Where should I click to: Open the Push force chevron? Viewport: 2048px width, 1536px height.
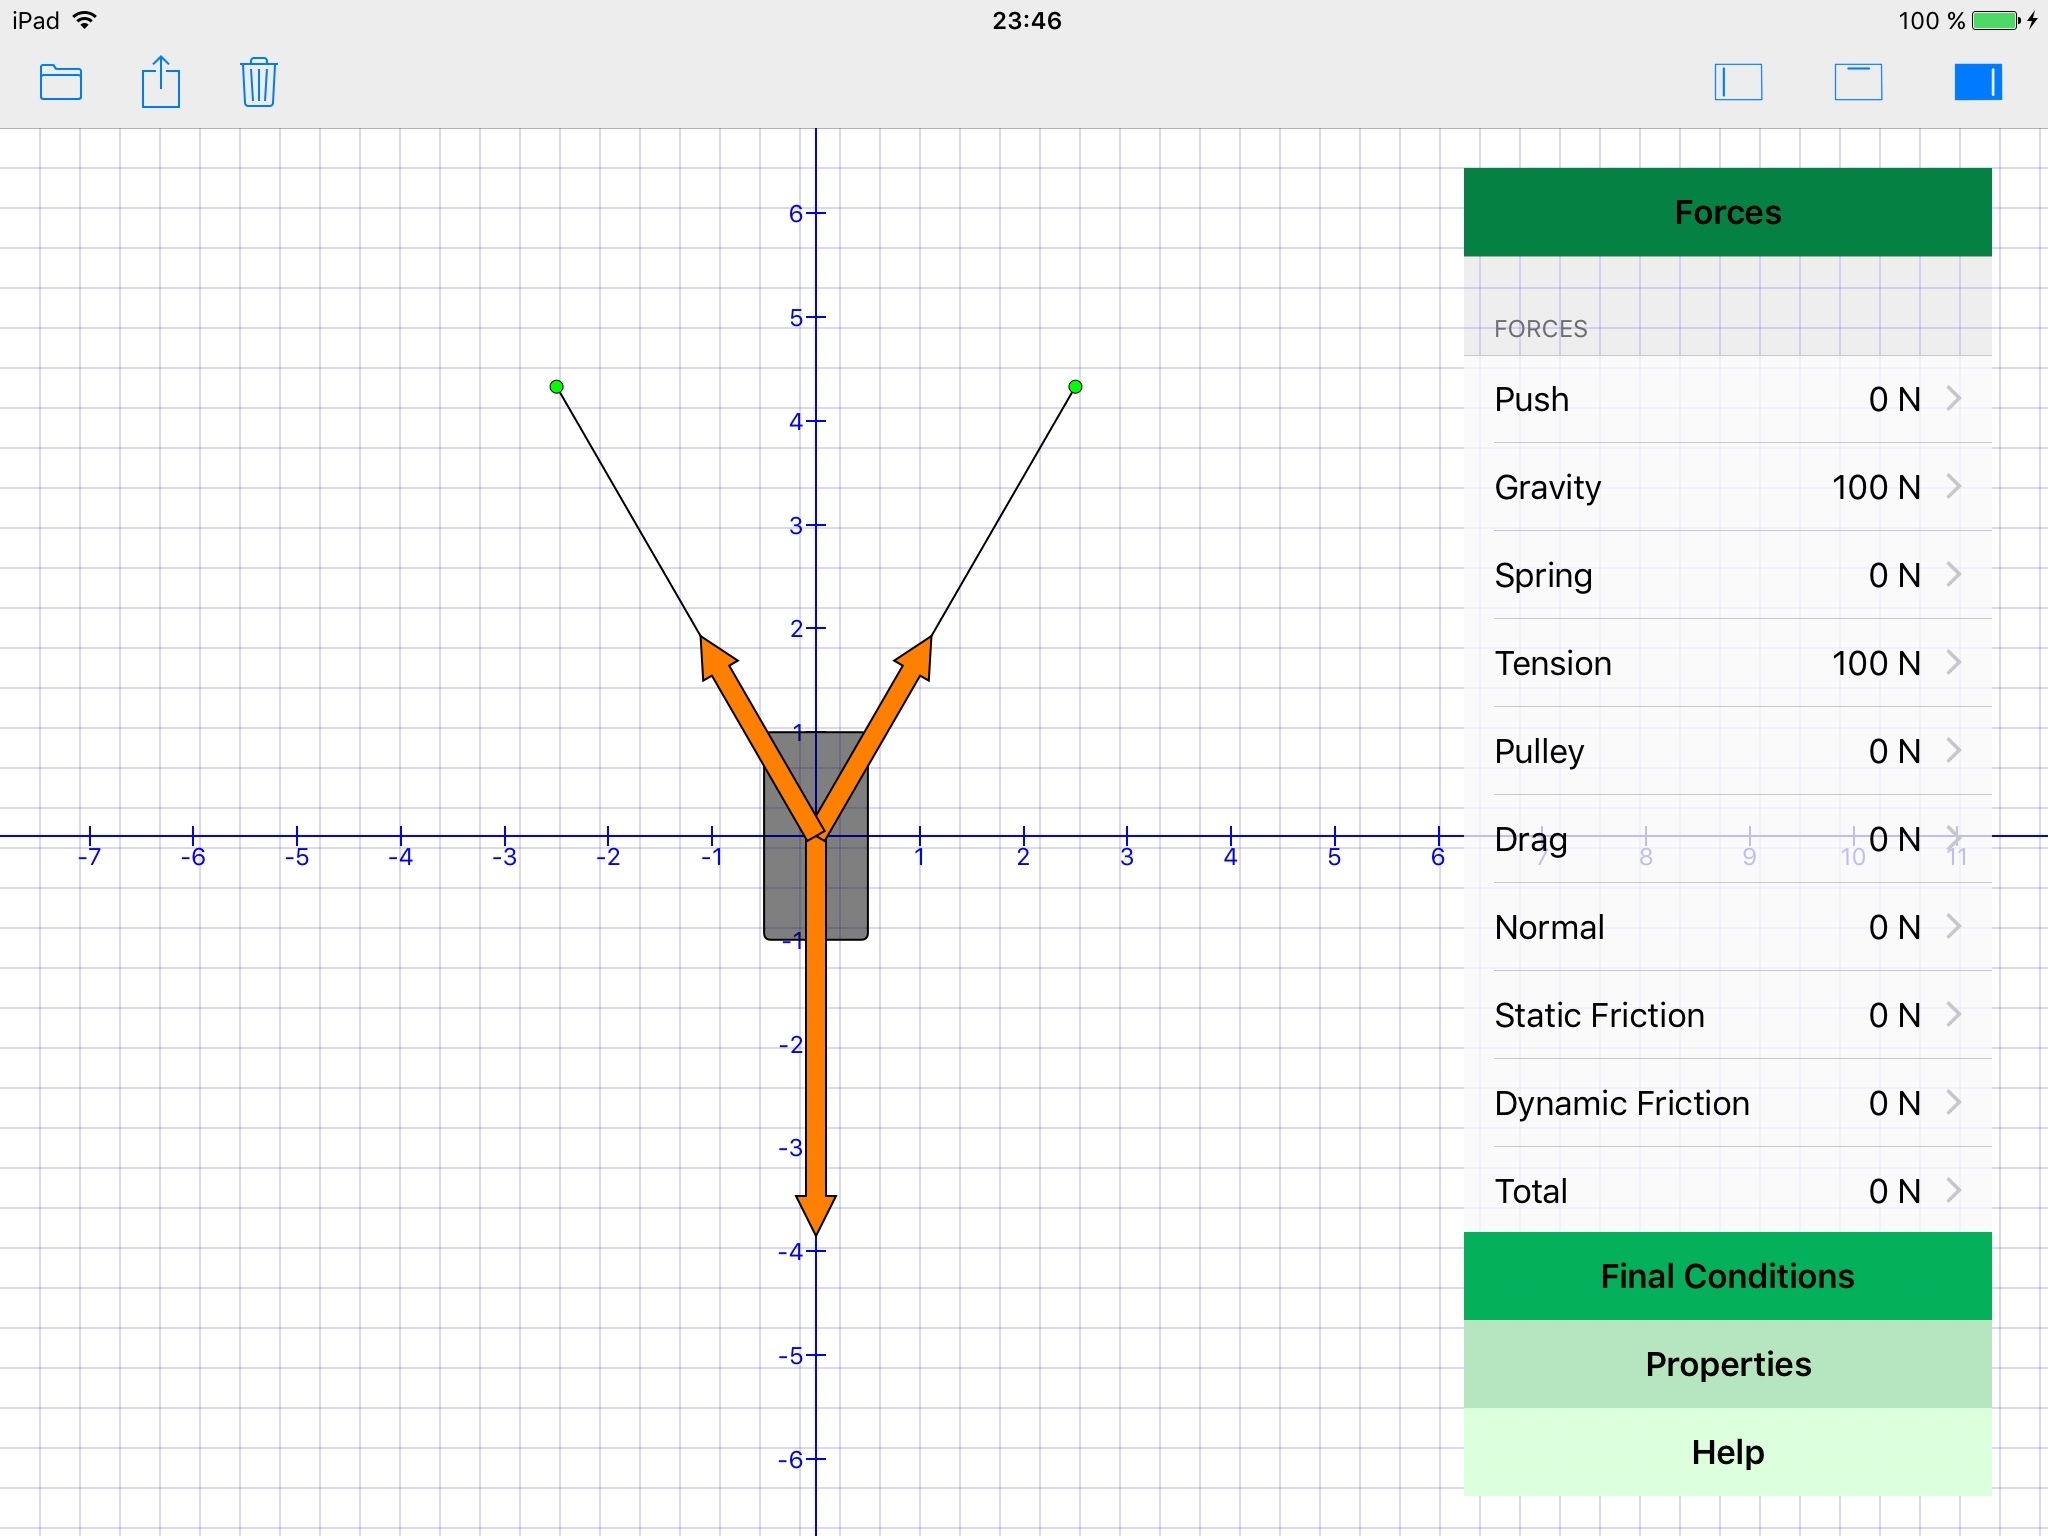tap(1953, 399)
